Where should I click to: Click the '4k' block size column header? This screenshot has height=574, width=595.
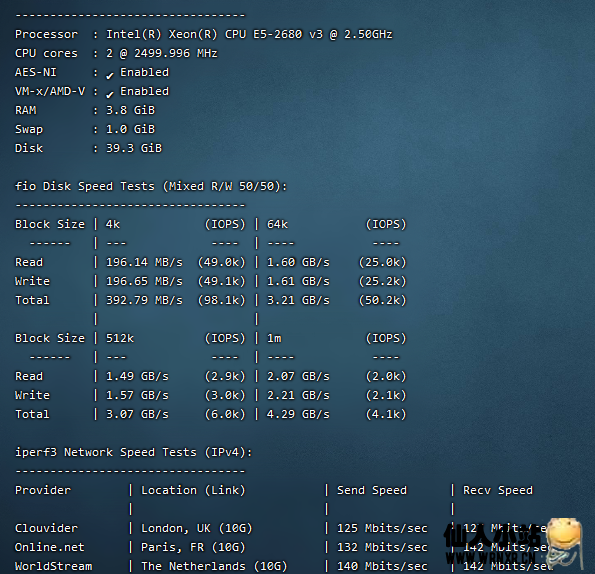coord(113,224)
